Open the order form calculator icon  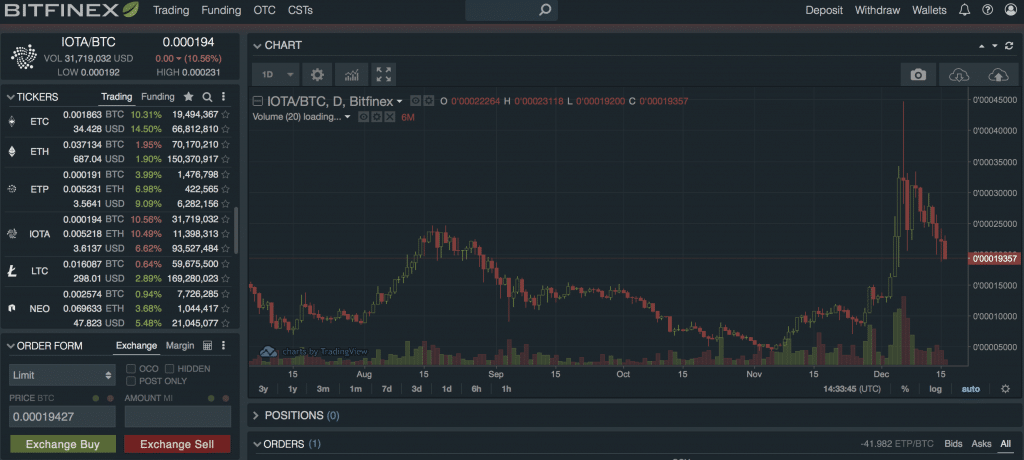[208, 346]
